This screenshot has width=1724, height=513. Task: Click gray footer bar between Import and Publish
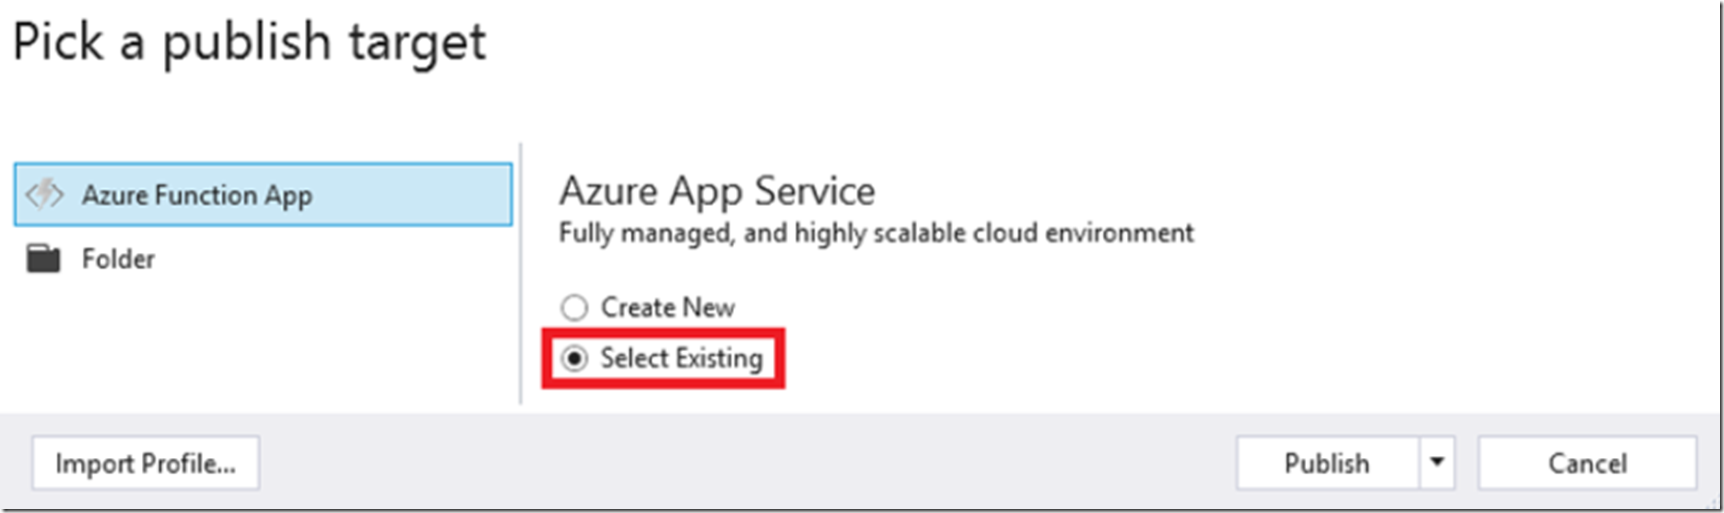click(747, 463)
